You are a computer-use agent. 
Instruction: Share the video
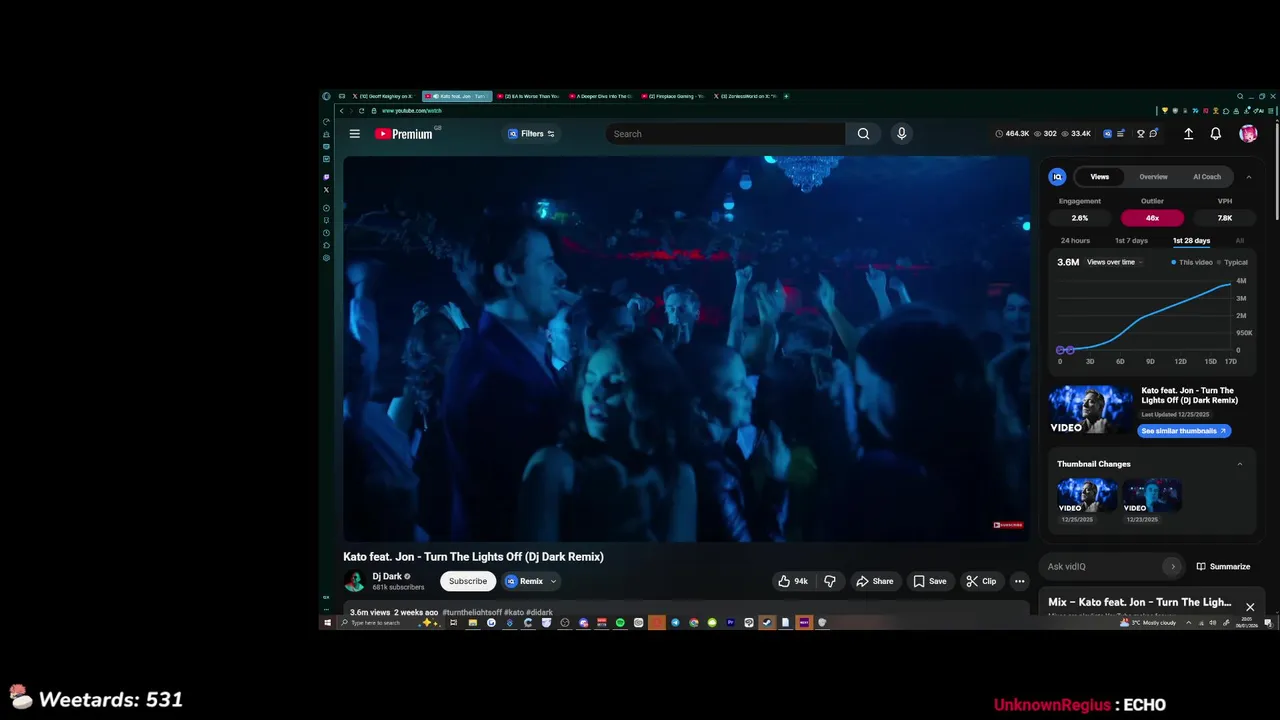coord(874,581)
